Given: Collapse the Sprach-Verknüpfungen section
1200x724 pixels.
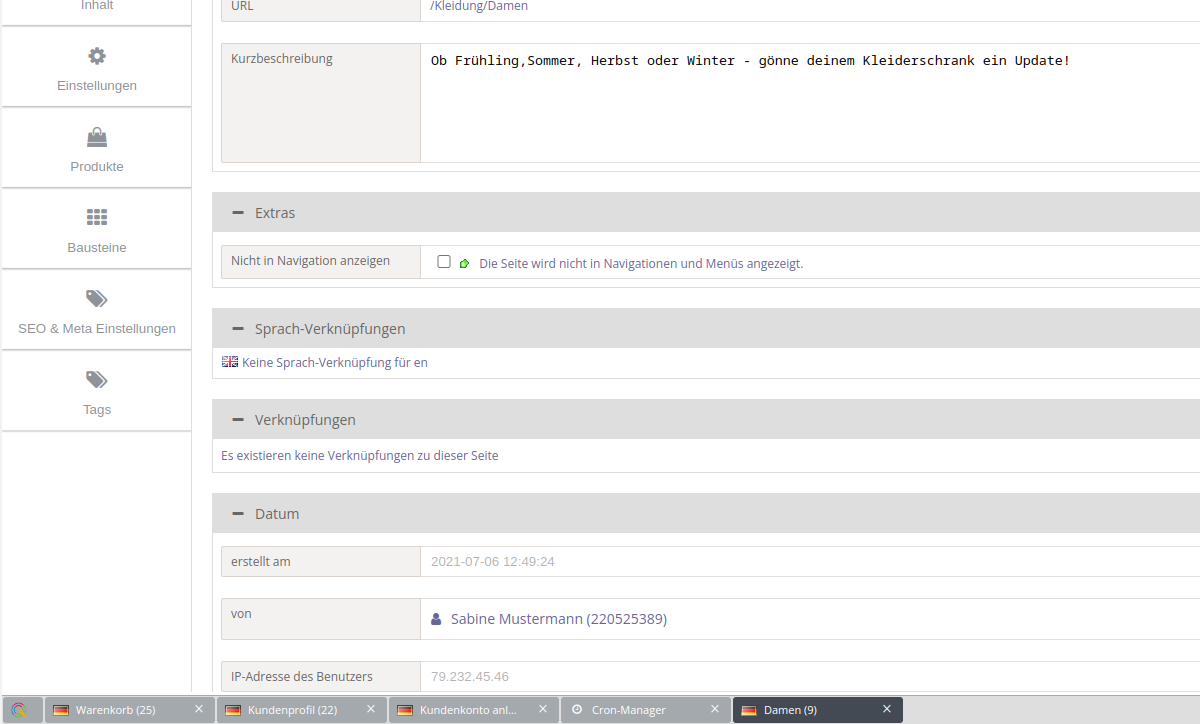Looking at the screenshot, I should pos(238,329).
